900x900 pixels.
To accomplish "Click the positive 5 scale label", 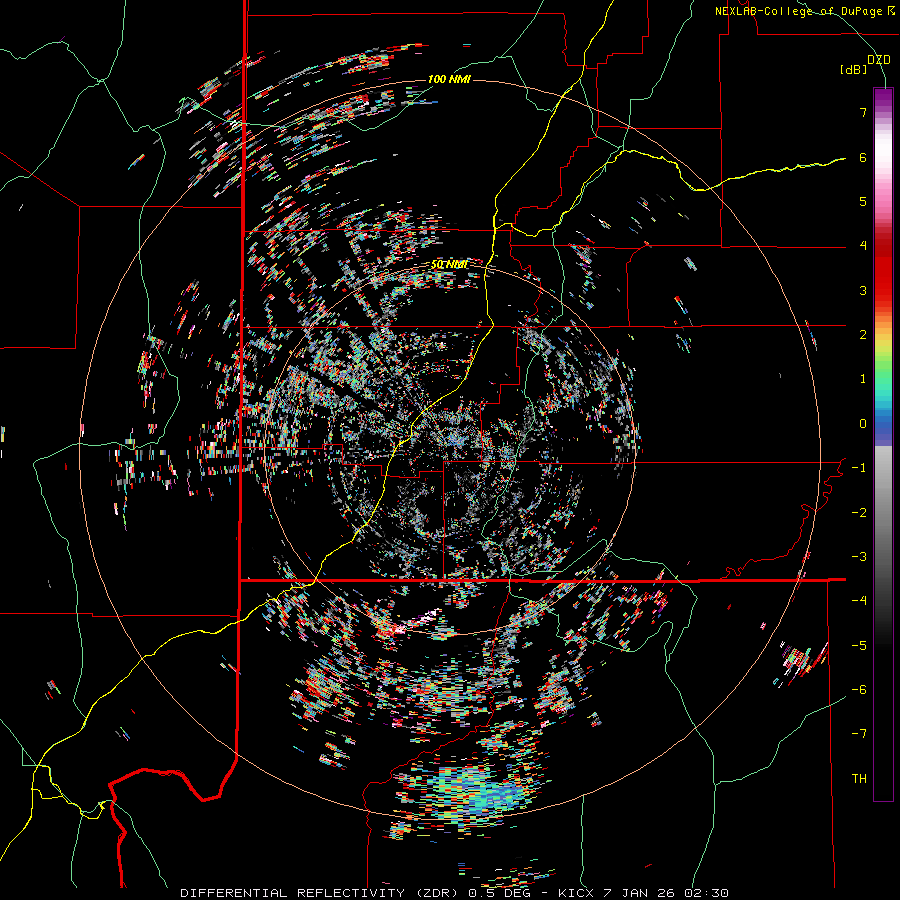I will click(863, 201).
